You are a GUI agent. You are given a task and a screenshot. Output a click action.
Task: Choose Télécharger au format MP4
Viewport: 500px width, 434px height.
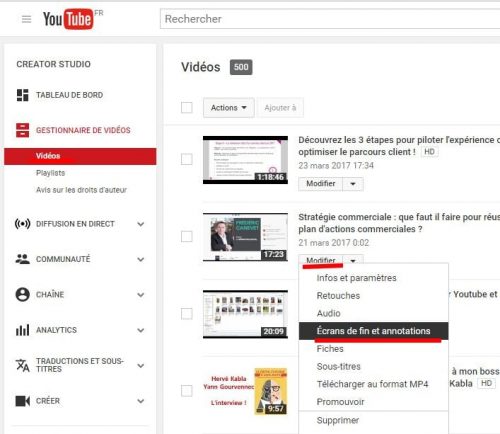[x=373, y=384]
